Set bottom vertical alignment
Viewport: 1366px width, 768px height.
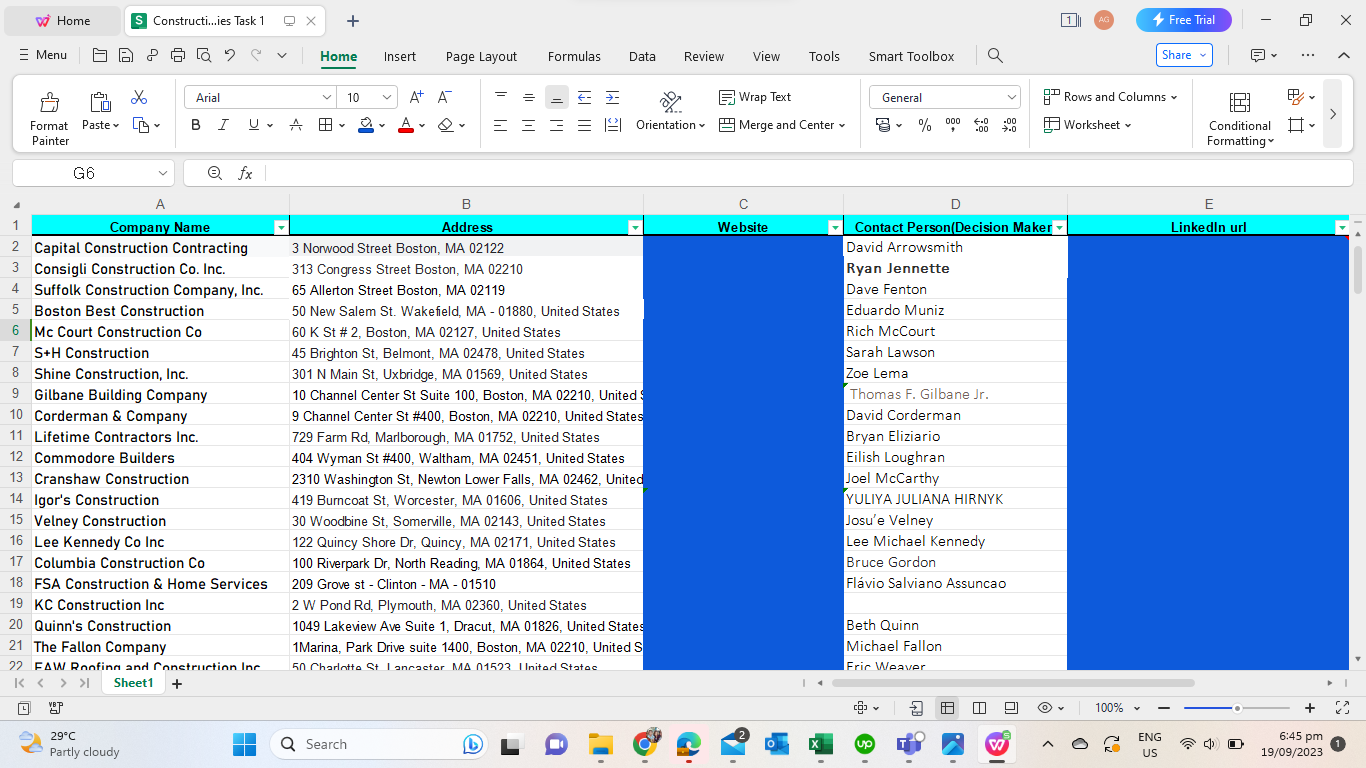(x=557, y=97)
